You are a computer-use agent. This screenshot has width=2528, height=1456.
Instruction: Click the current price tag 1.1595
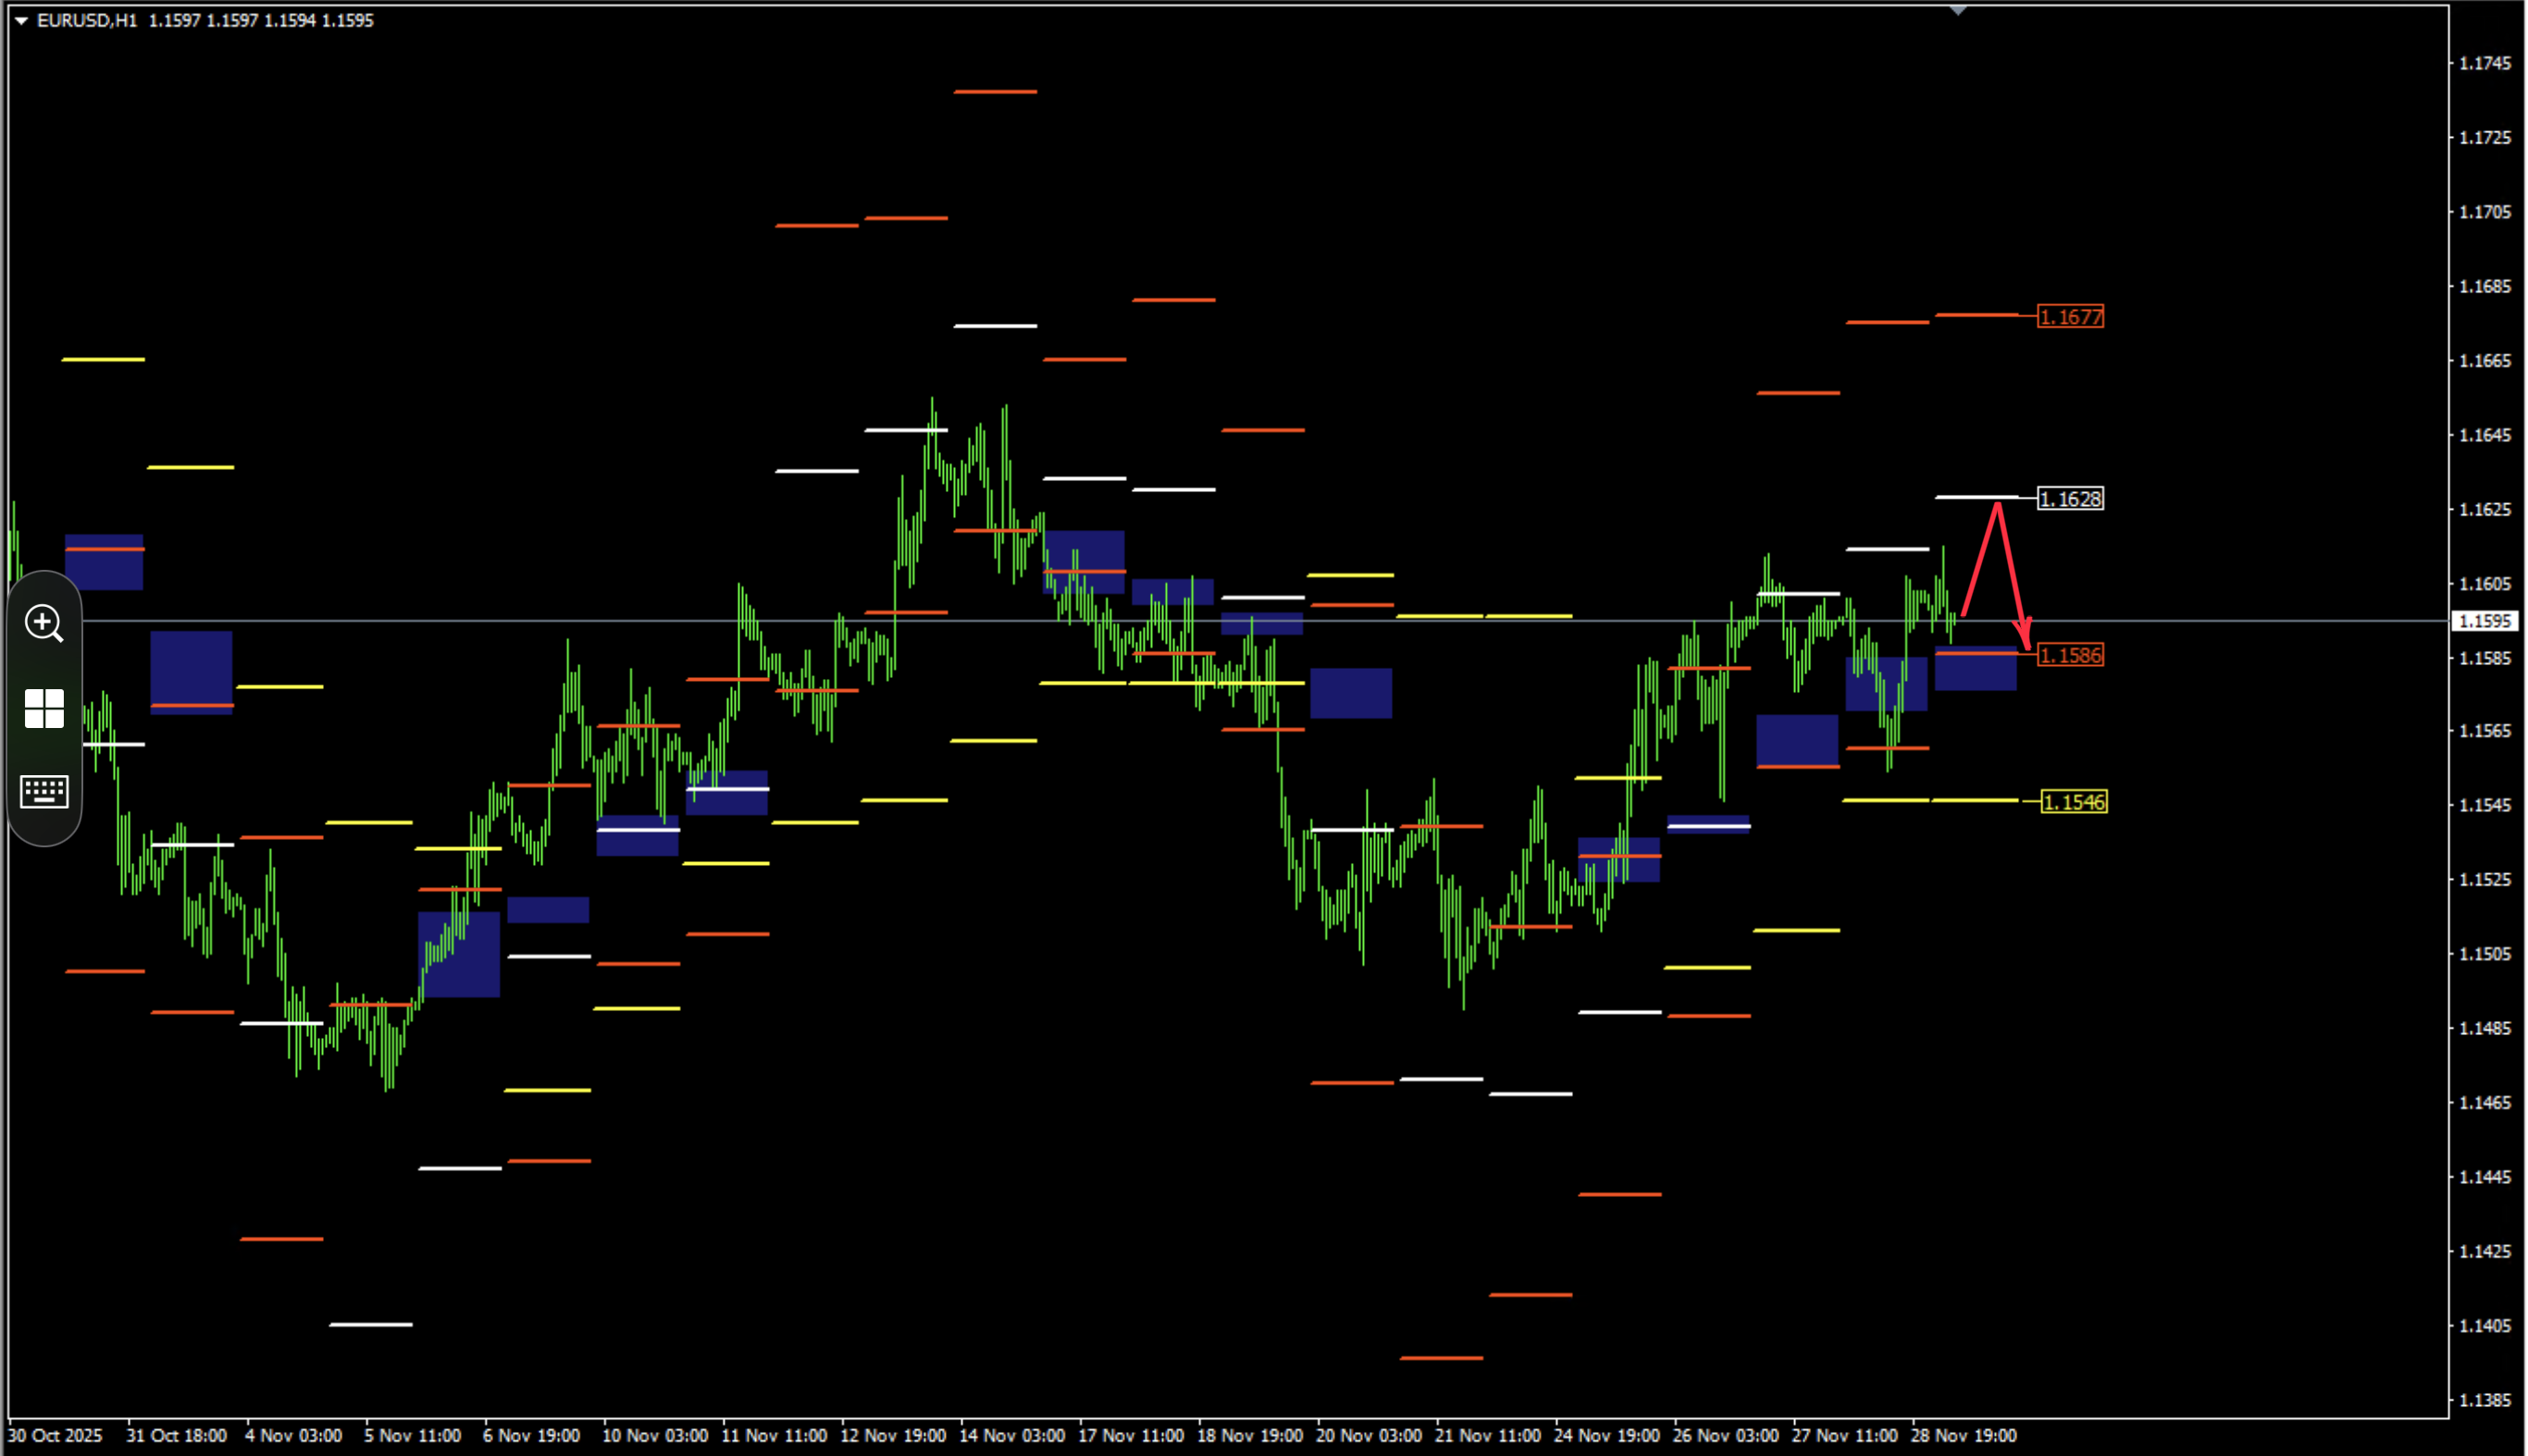tap(2484, 621)
